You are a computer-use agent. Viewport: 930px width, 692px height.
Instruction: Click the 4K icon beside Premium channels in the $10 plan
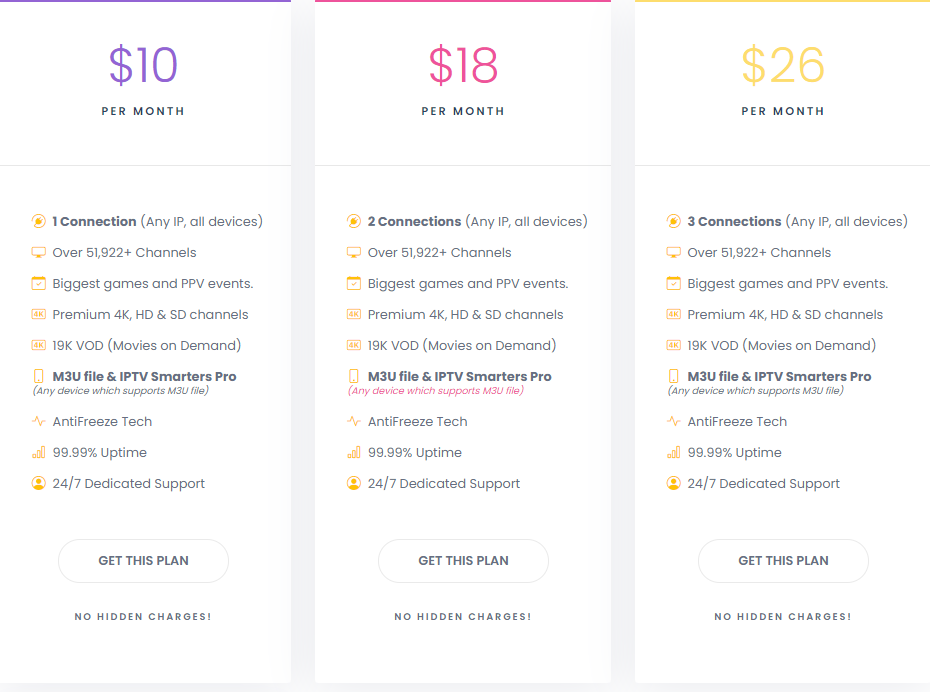[38, 315]
